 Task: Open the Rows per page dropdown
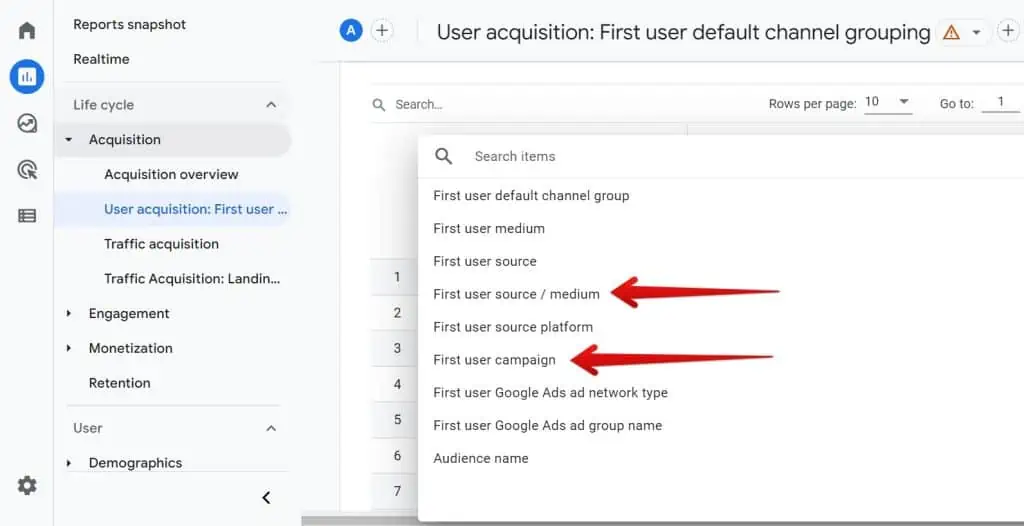tap(888, 103)
